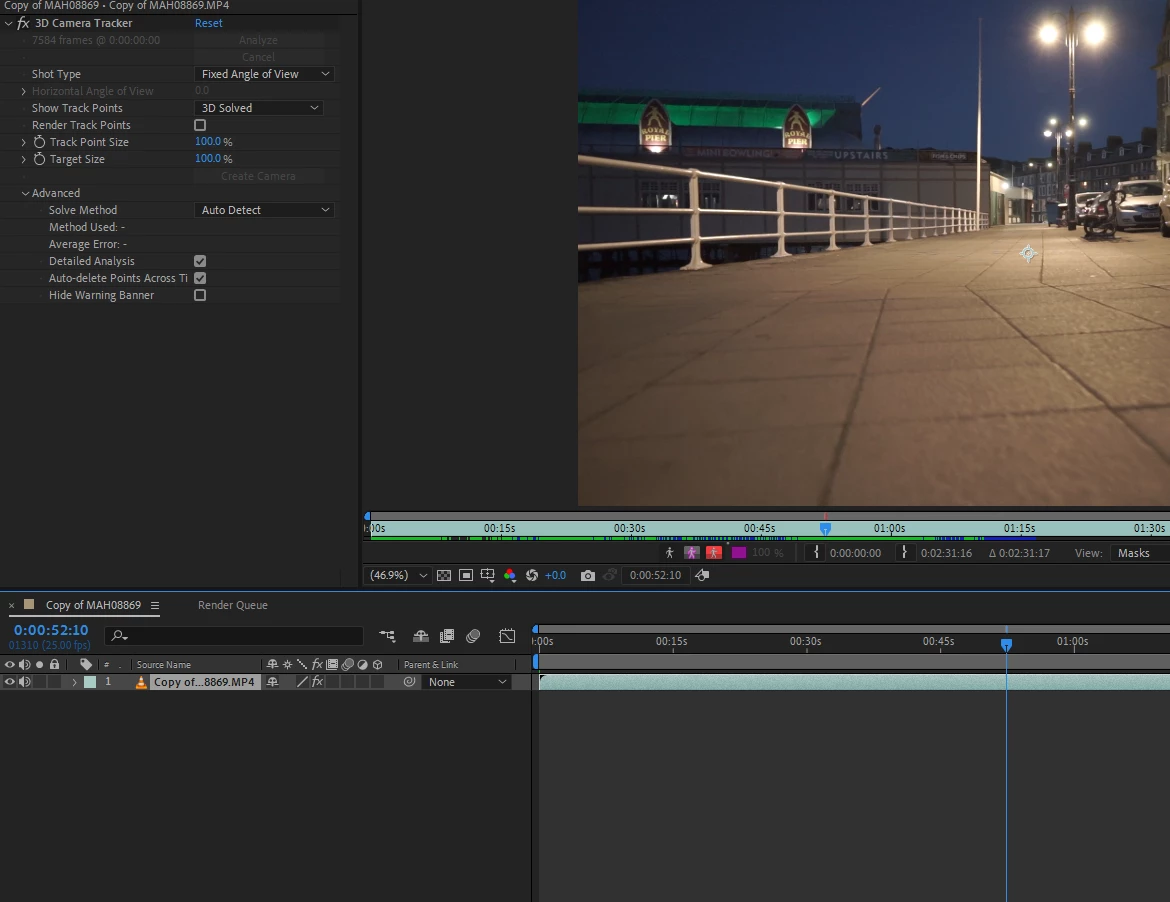This screenshot has width=1170, height=902.
Task: Check the Hide Warning Banner box
Action: pyautogui.click(x=200, y=295)
